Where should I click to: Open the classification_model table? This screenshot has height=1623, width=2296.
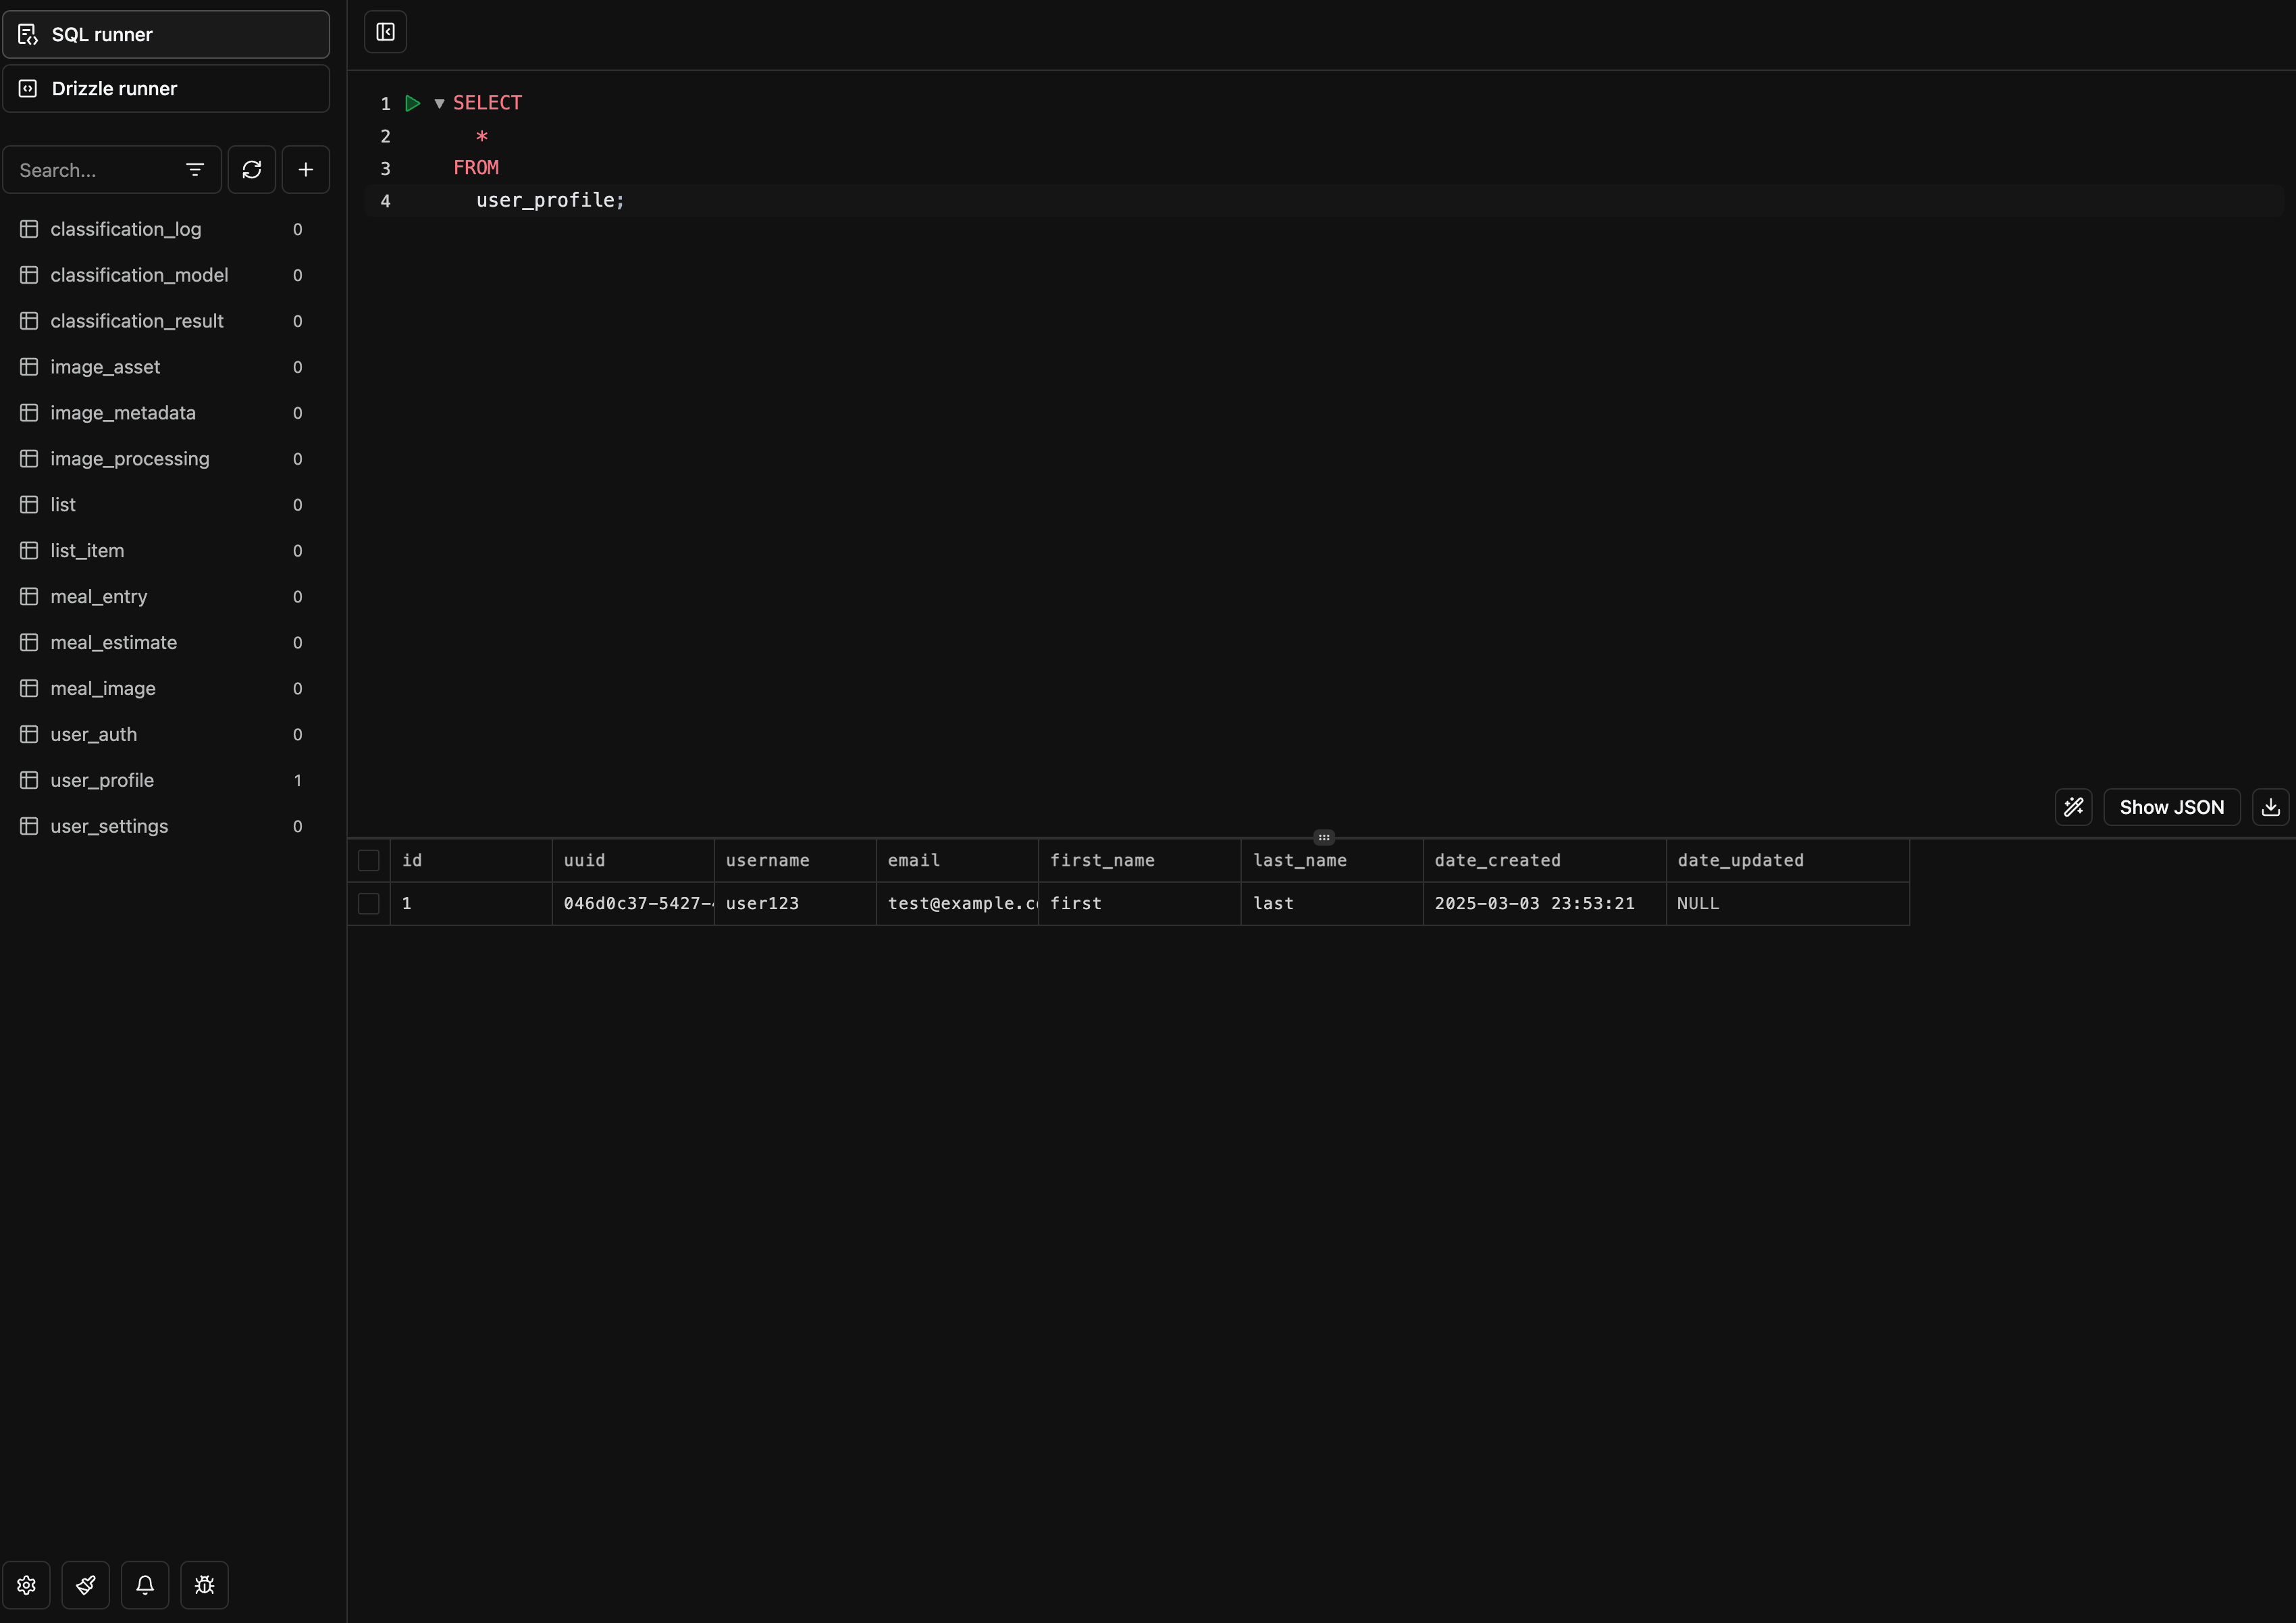(x=139, y=275)
